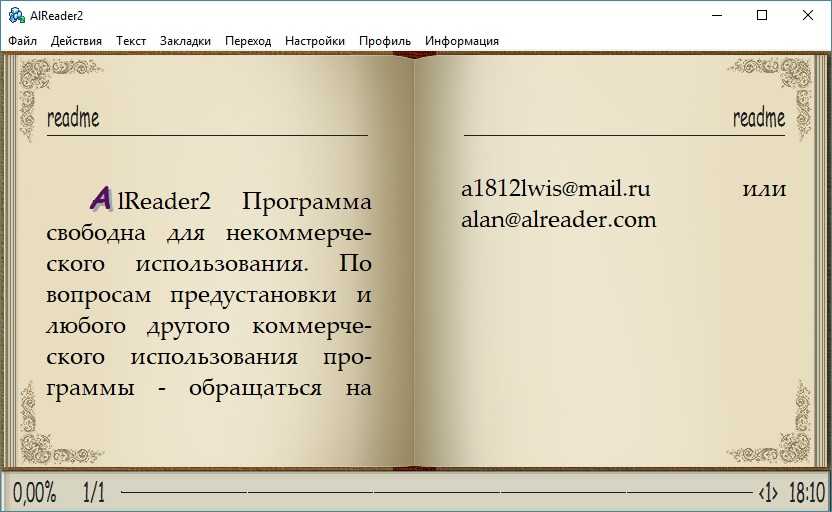Viewport: 832px width, 512px height.
Task: Click the right page readme header
Action: click(759, 117)
